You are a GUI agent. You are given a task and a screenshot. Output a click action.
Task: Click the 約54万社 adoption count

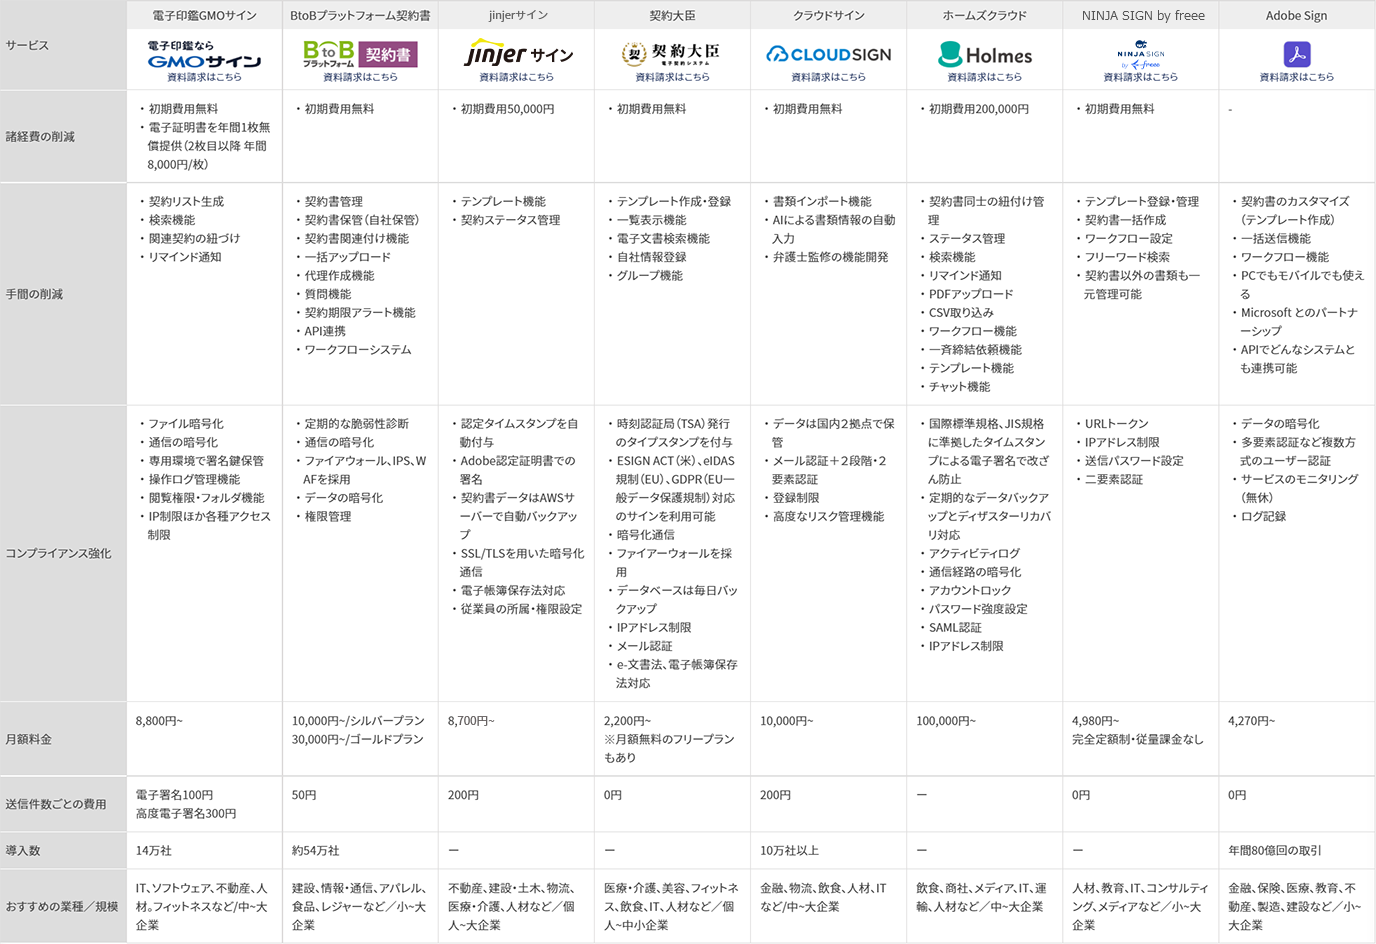point(316,851)
